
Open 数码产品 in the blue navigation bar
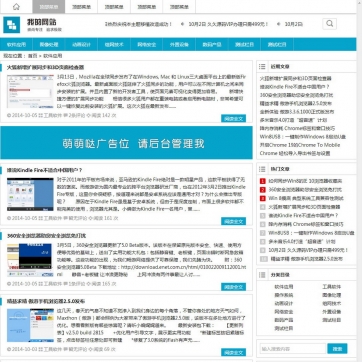(x=212, y=44)
